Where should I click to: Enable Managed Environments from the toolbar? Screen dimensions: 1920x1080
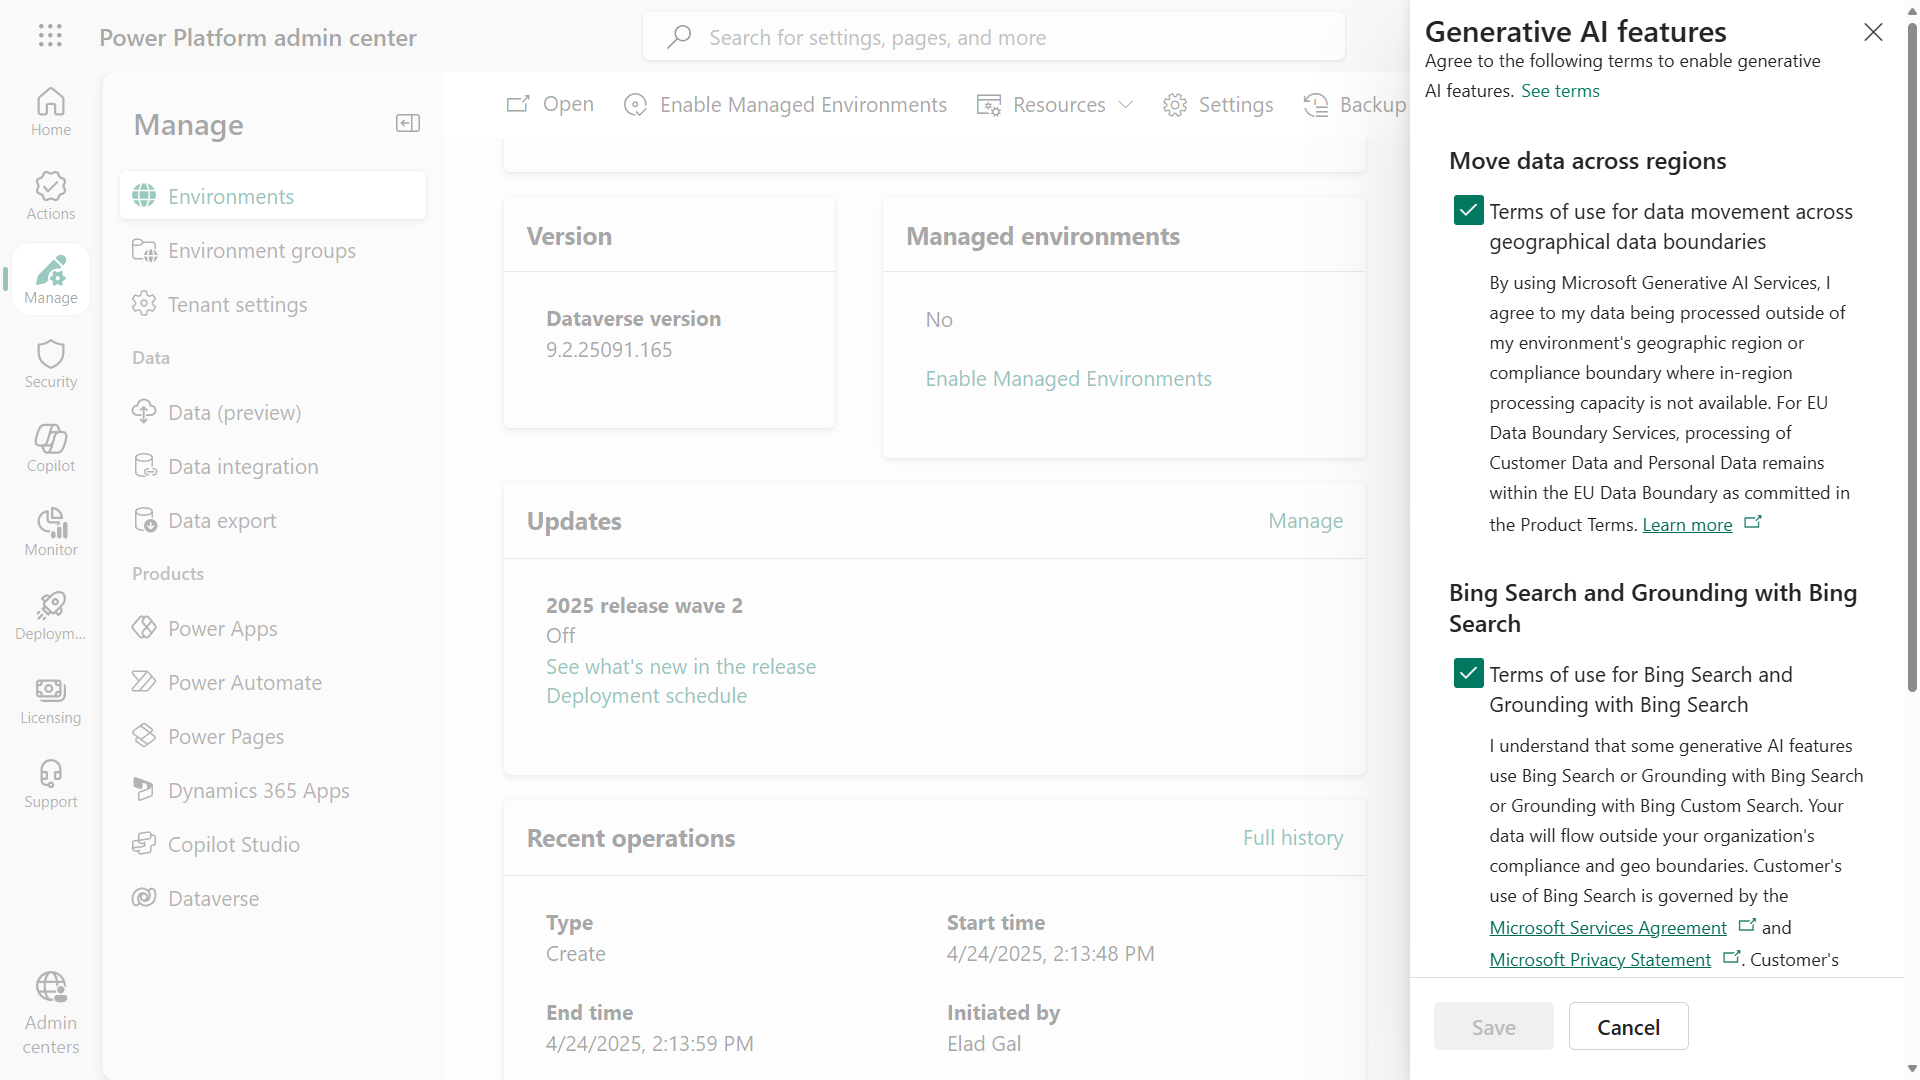click(785, 104)
